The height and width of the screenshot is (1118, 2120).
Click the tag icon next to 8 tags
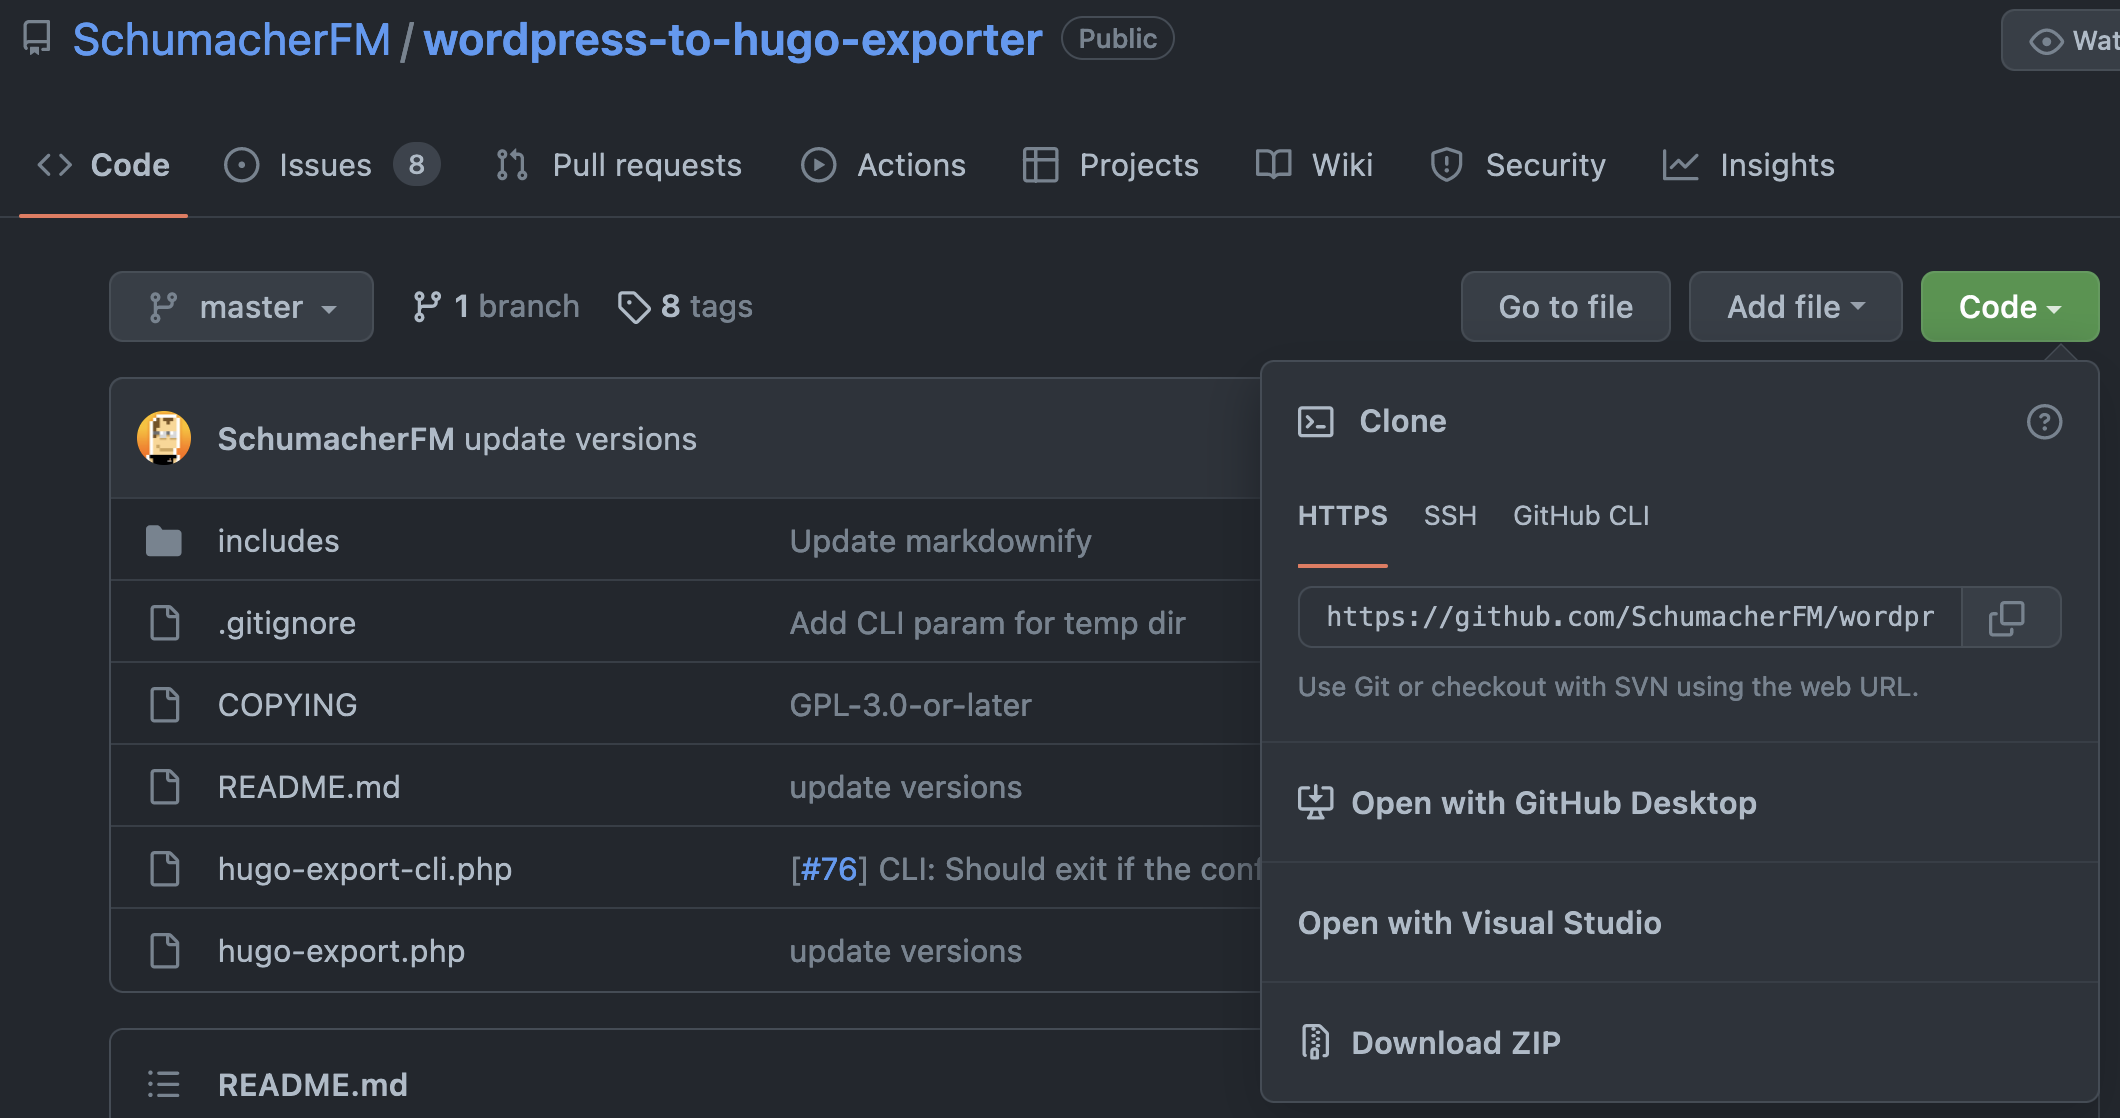click(x=634, y=308)
